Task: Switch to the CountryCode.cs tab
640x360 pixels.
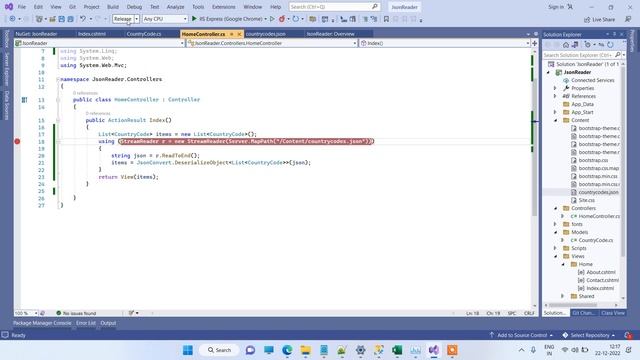Action: [144, 34]
